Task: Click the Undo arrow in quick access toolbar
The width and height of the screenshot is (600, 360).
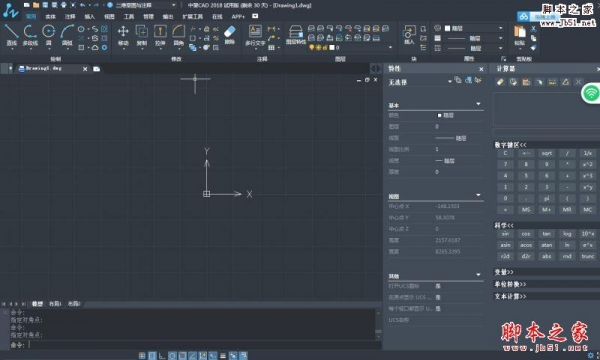Action: [82, 5]
